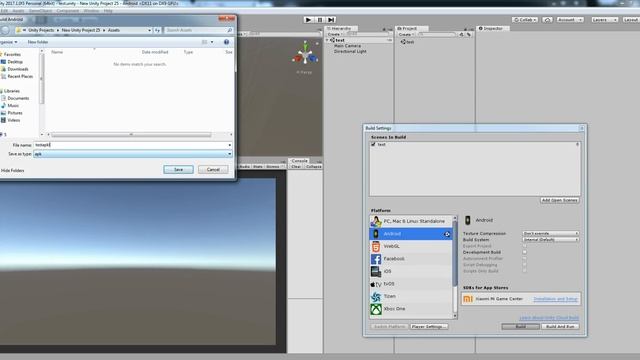Click the Build And Run button
The width and height of the screenshot is (640, 360).
point(560,327)
